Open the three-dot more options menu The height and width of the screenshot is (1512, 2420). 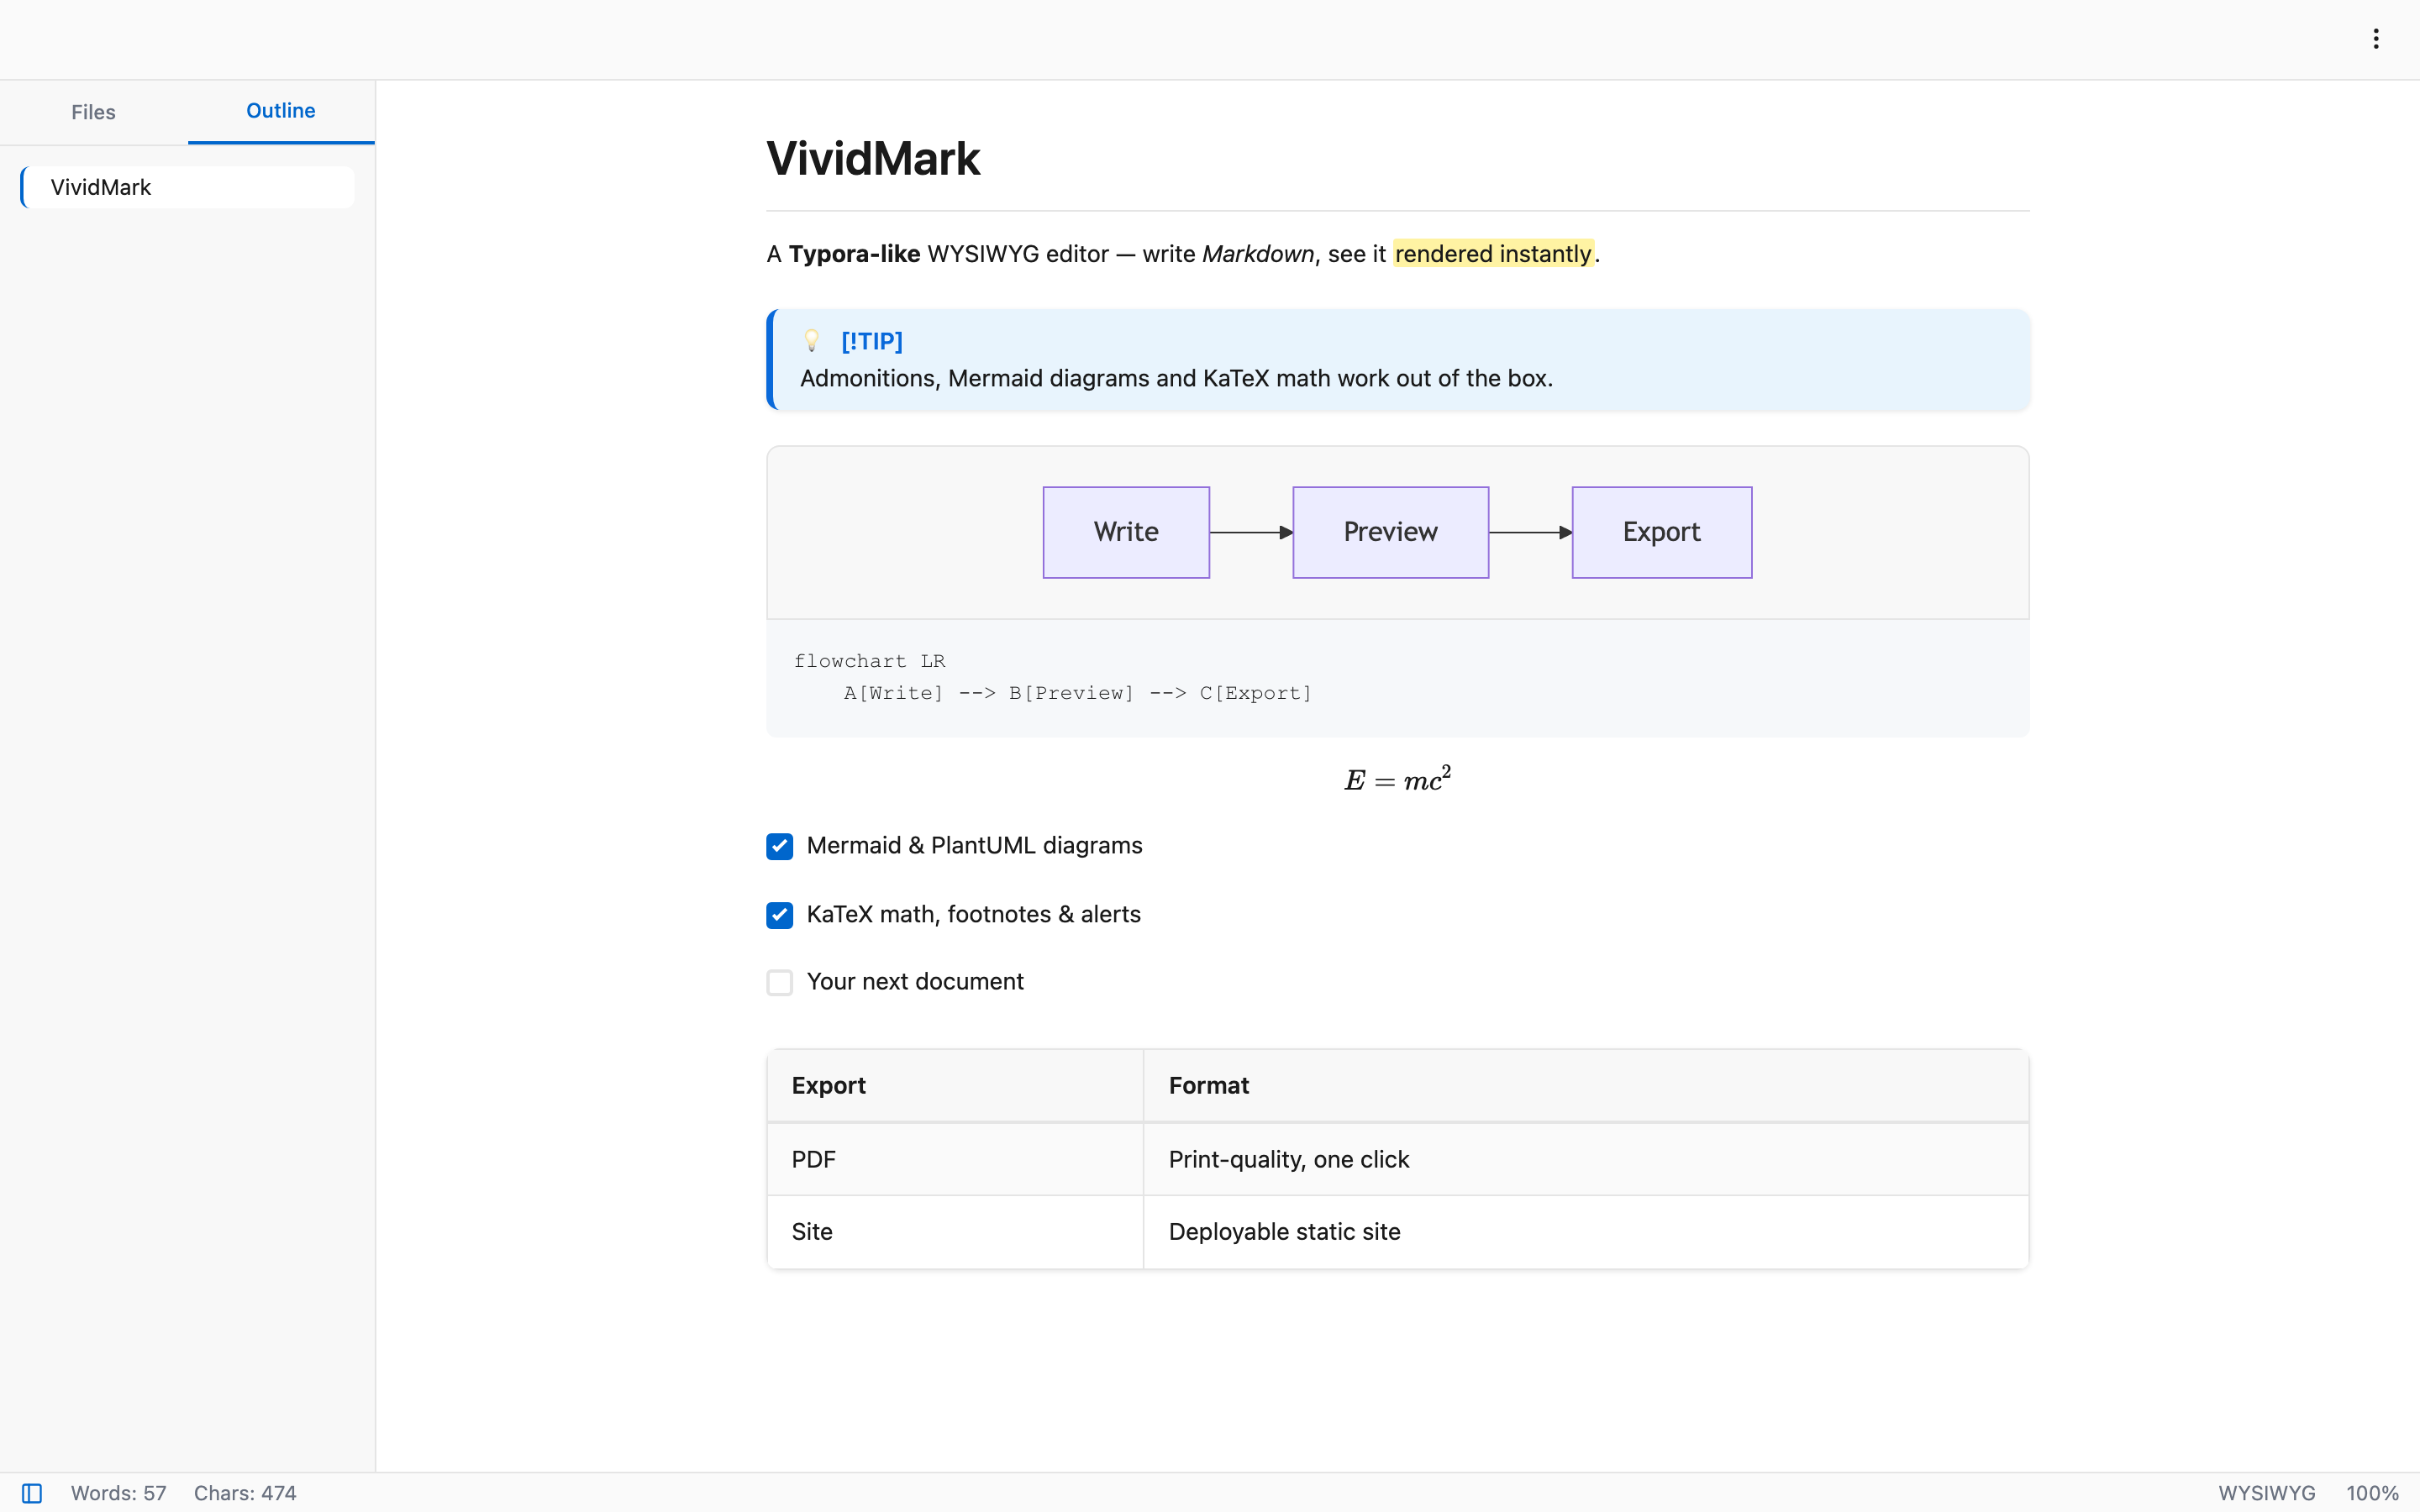[2376, 39]
